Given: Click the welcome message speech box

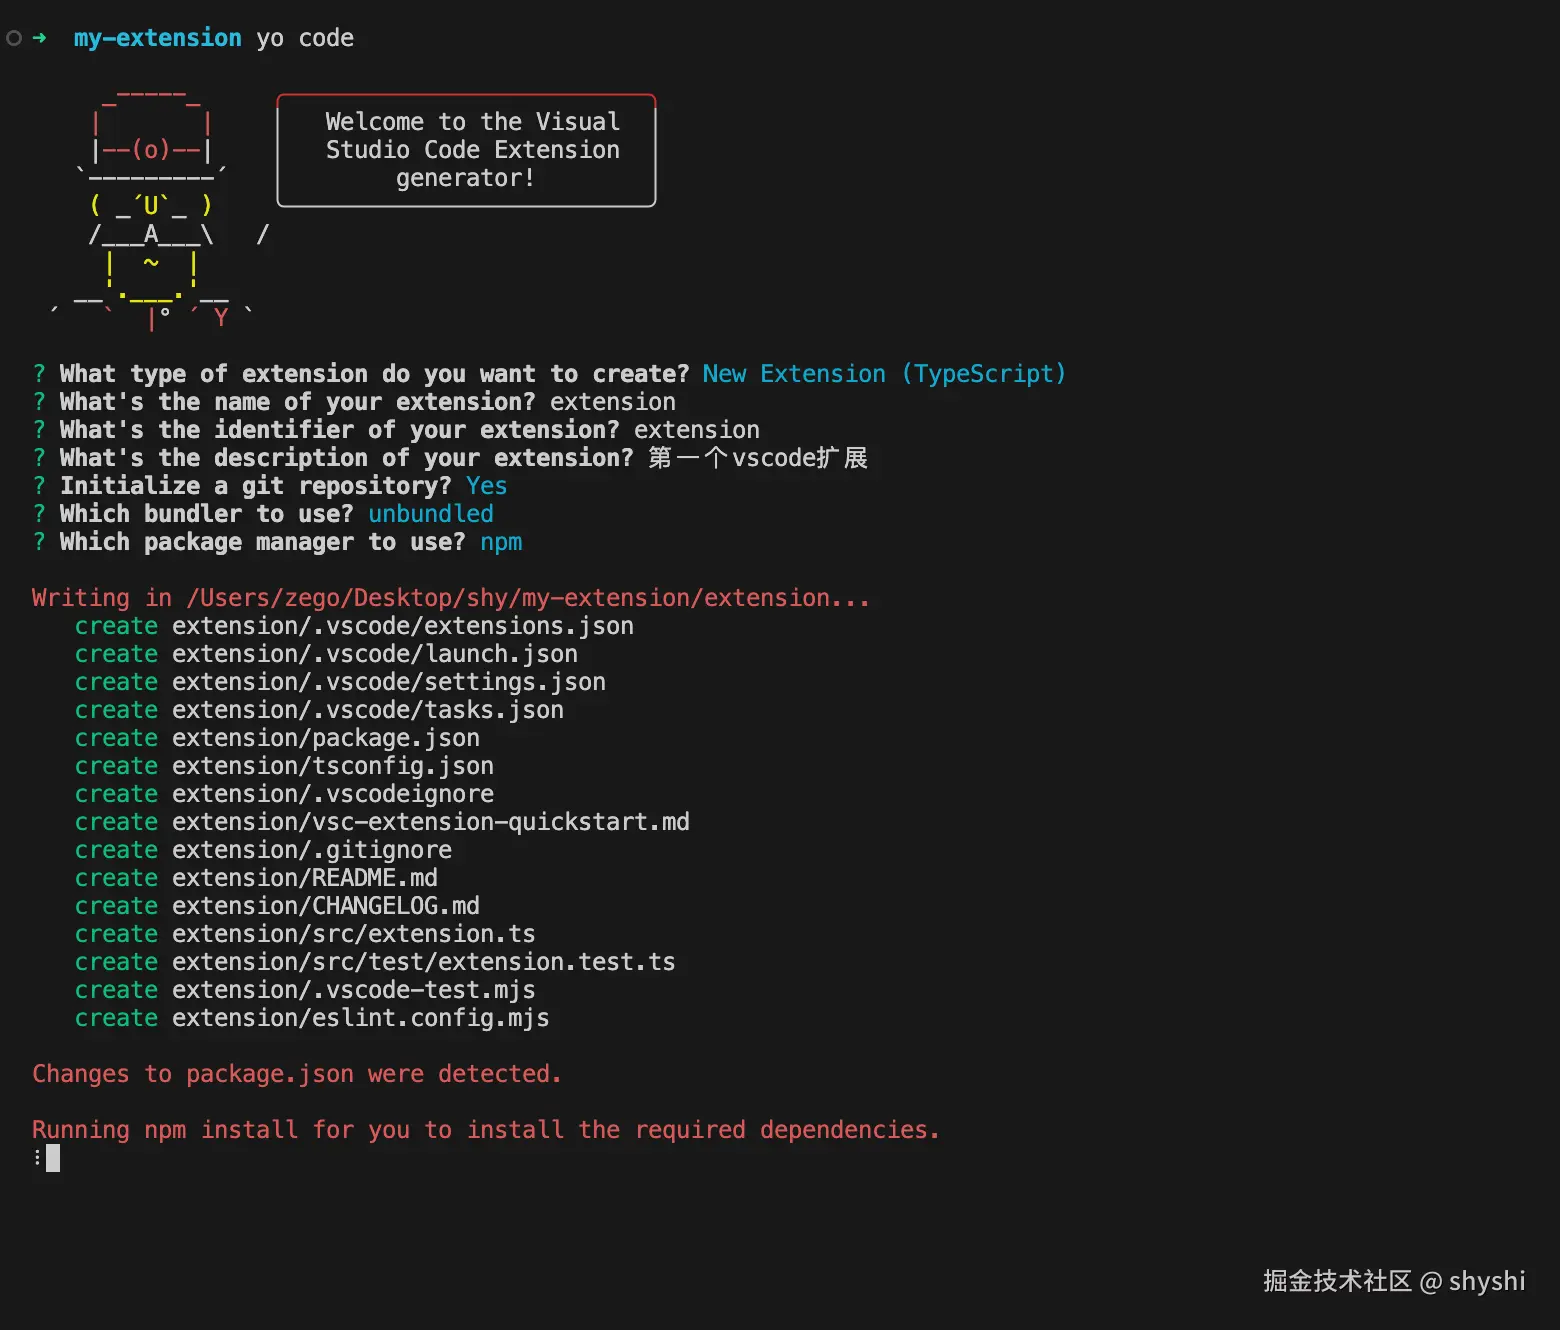Looking at the screenshot, I should (x=466, y=150).
